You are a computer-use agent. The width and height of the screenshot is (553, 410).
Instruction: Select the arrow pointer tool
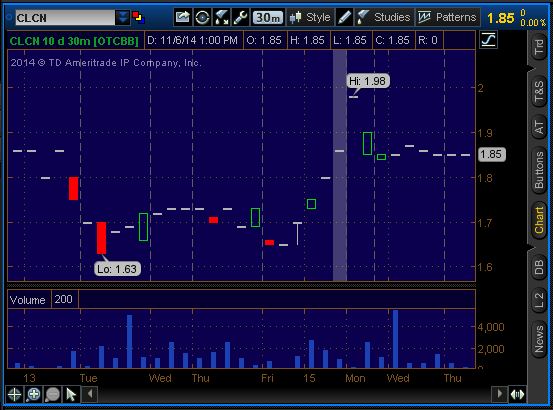click(x=72, y=394)
